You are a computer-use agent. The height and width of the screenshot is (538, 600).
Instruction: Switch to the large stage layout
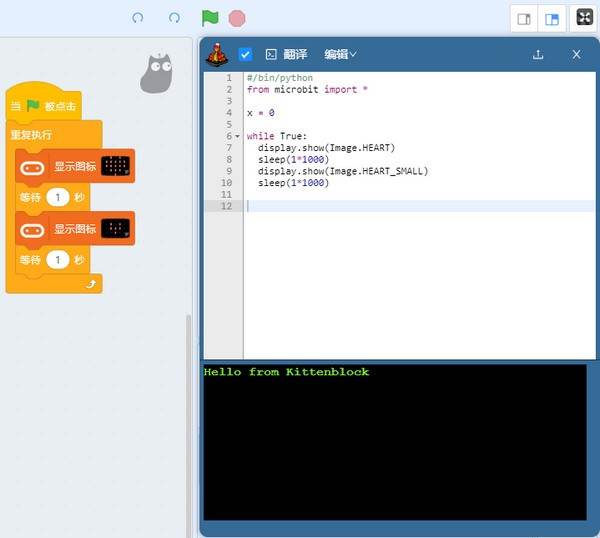(551, 19)
